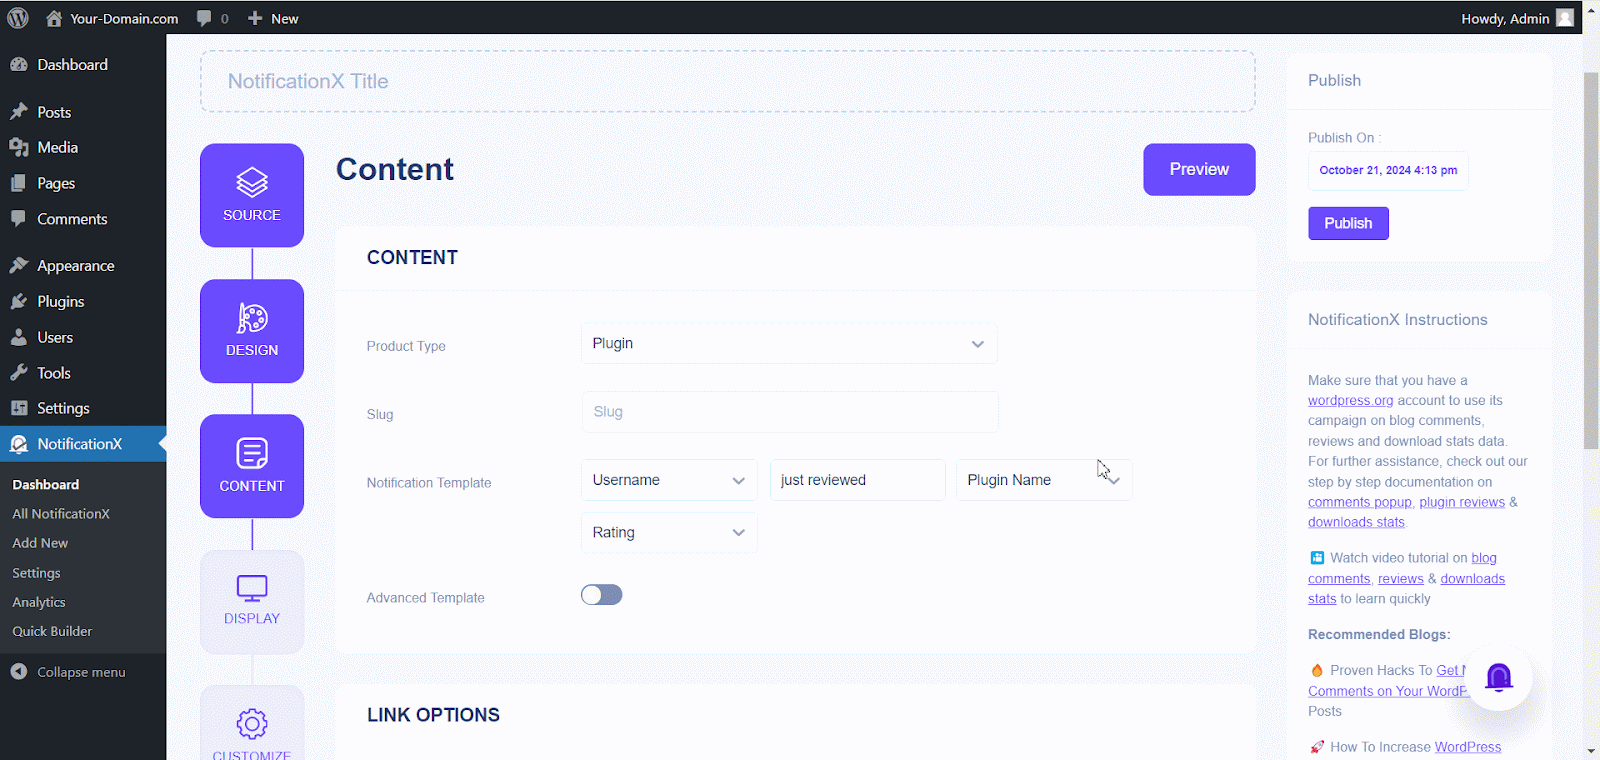Viewport: 1600px width, 760px height.
Task: Open the wordpress.org link
Action: [x=1350, y=400]
